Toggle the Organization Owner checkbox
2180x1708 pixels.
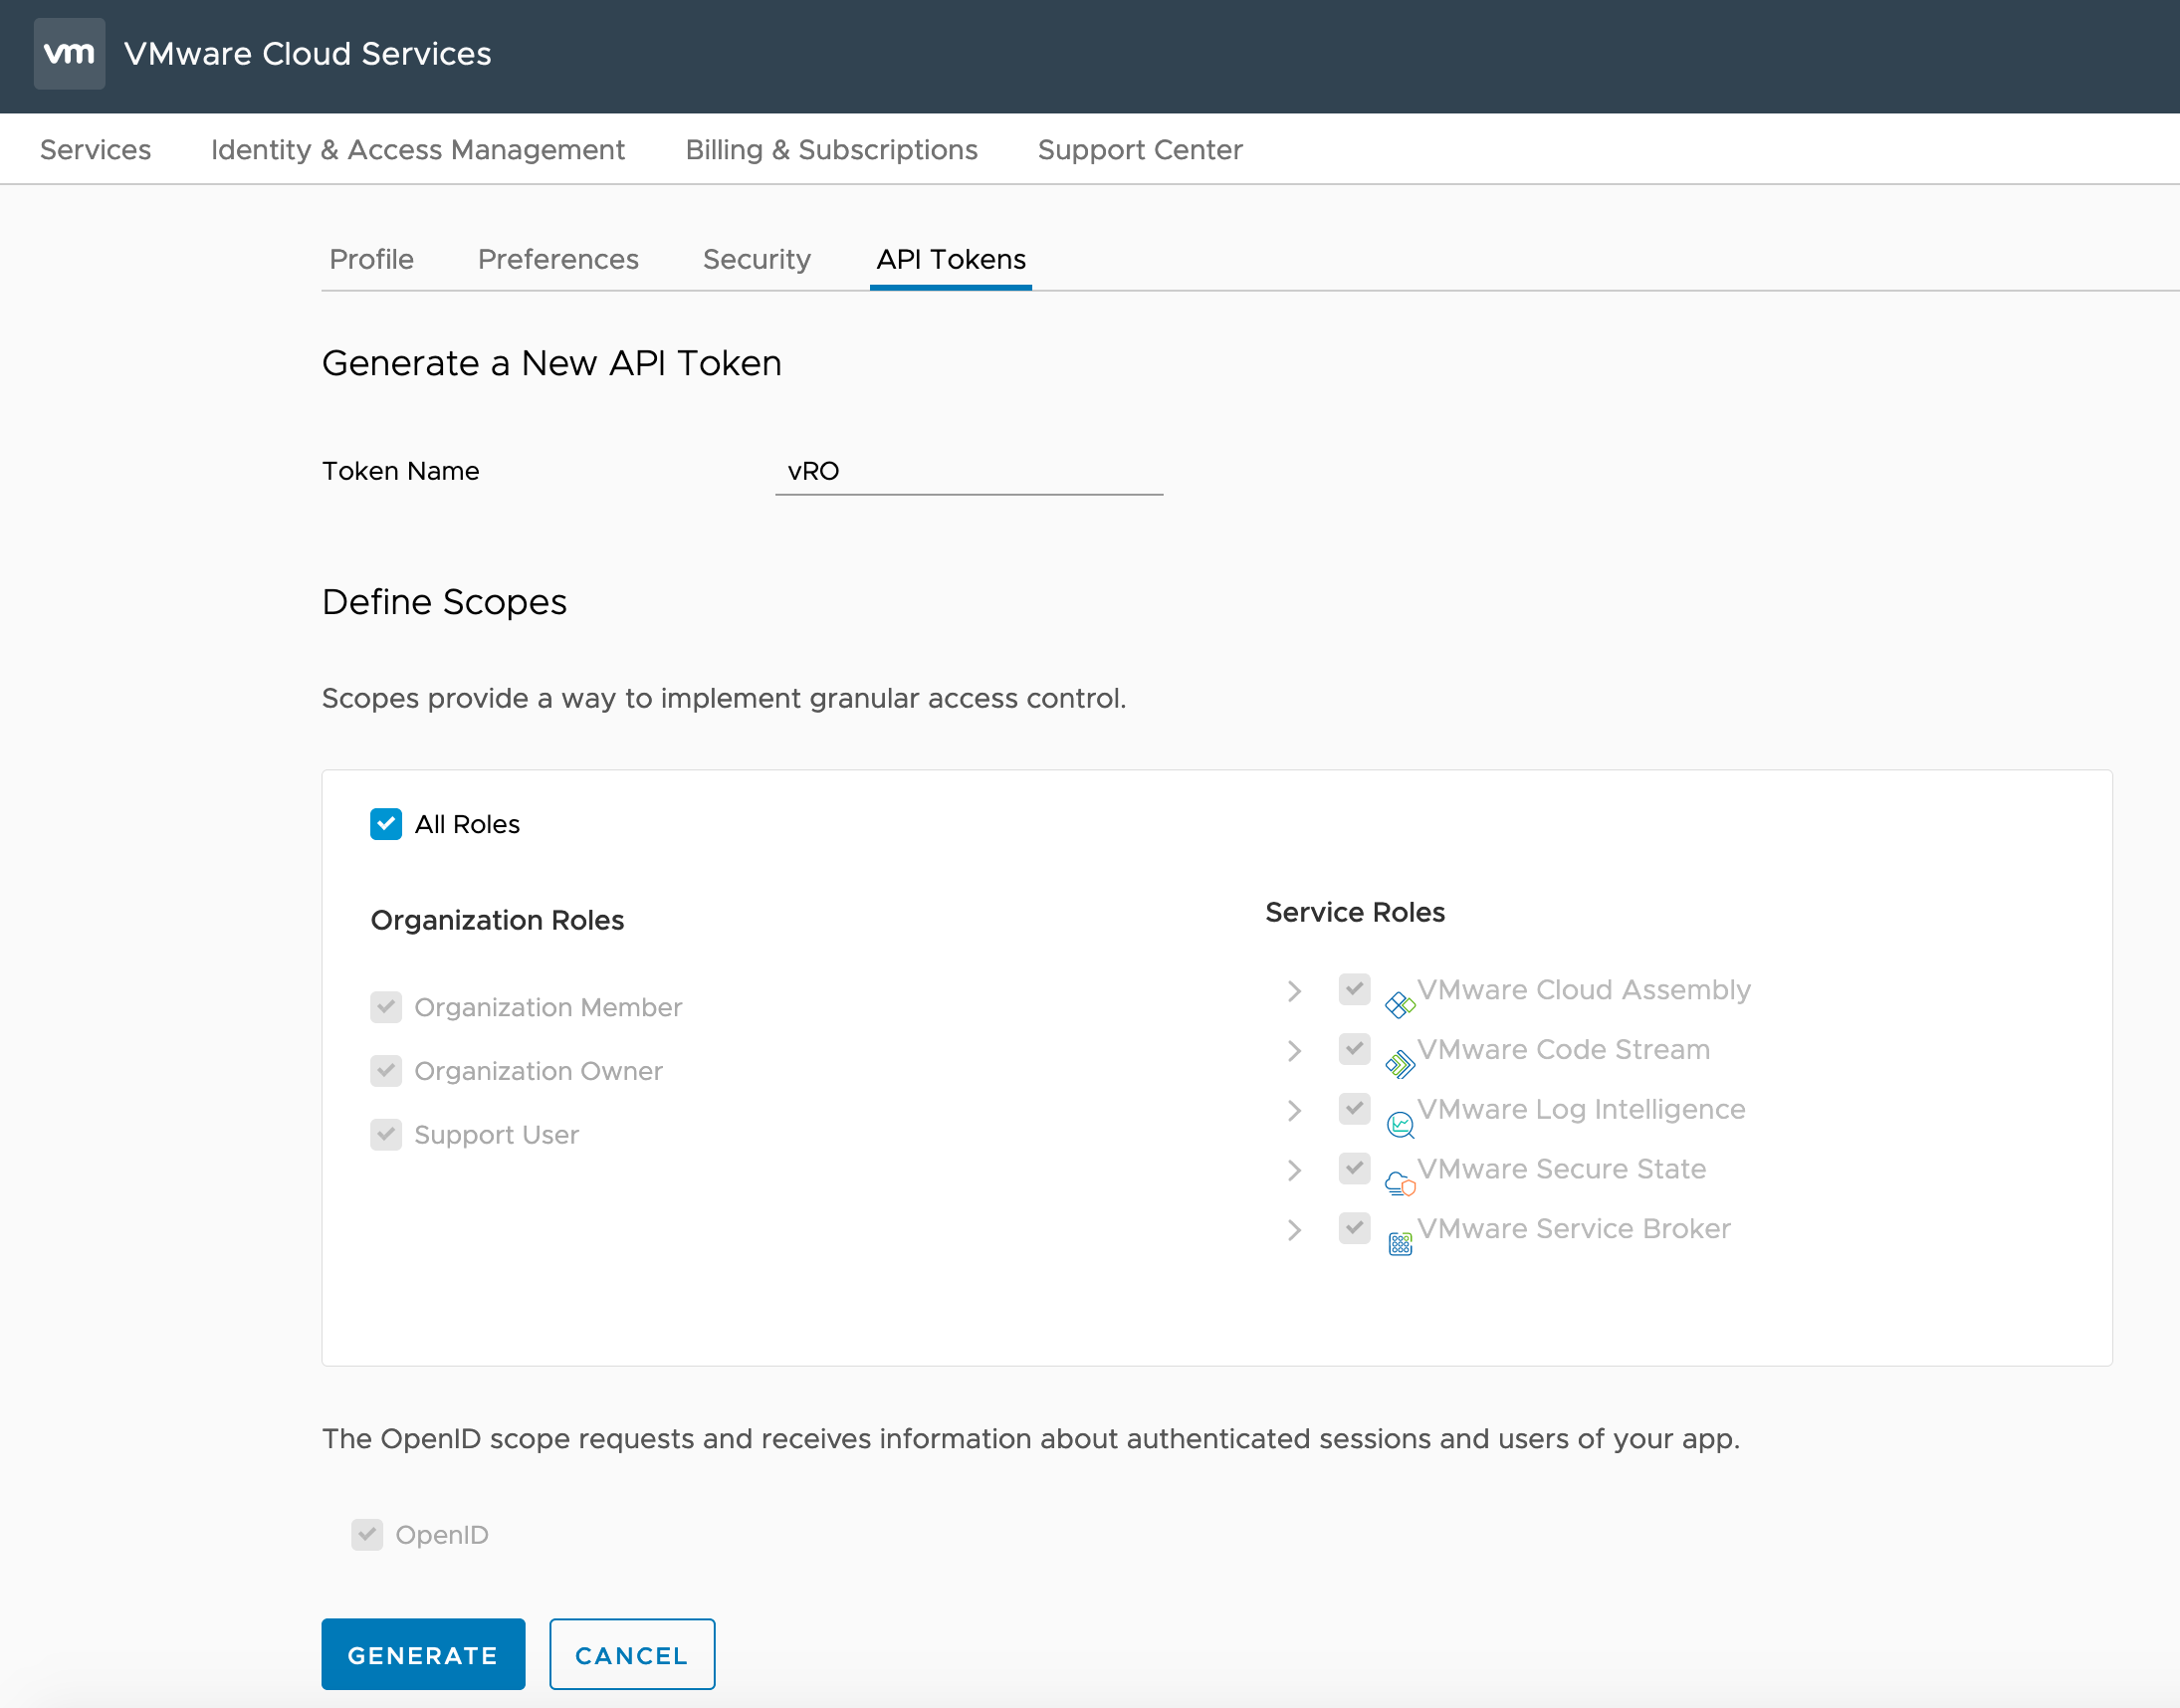pyautogui.click(x=386, y=1070)
